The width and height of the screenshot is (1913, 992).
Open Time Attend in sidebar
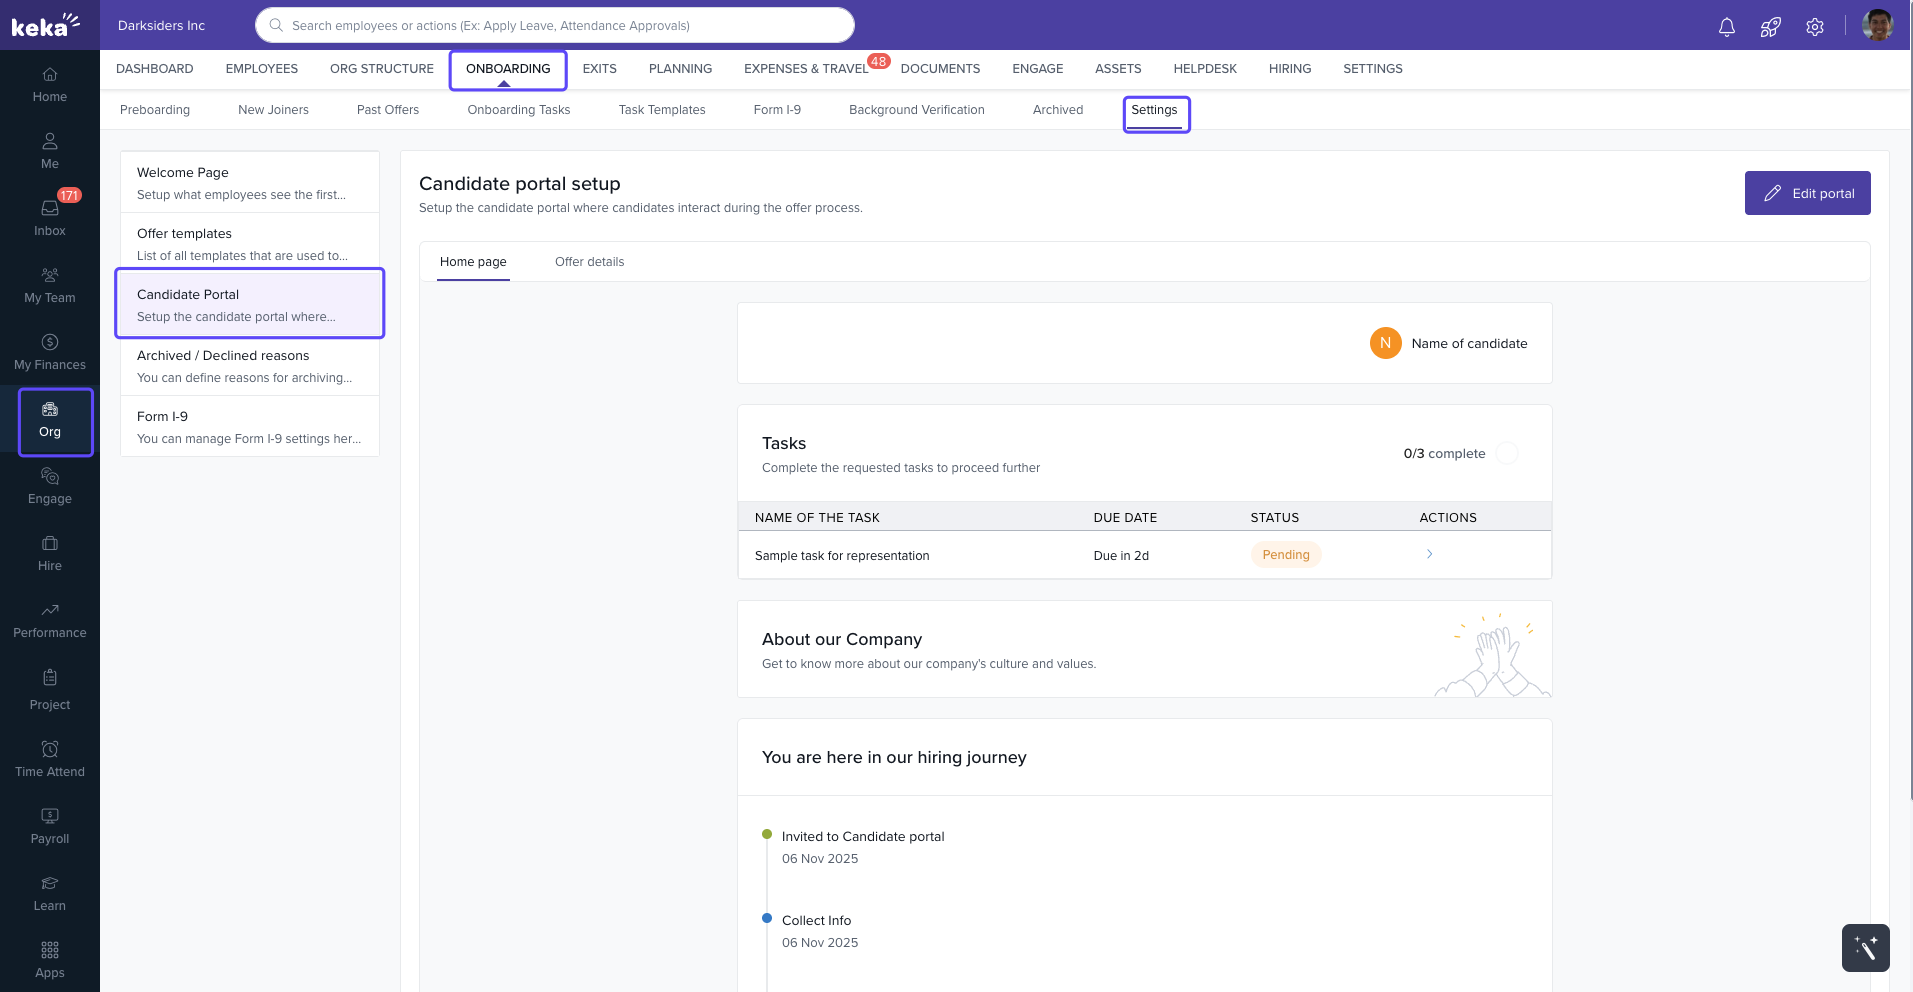pos(50,758)
